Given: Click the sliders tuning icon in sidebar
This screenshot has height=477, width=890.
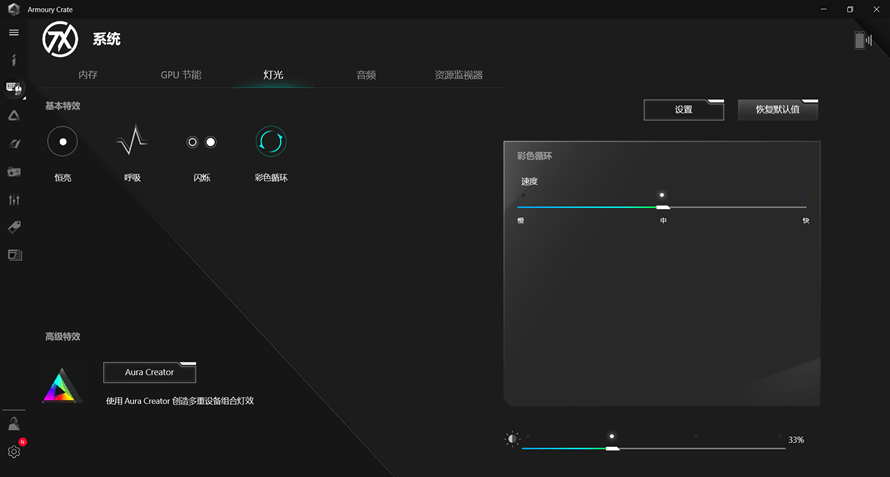Looking at the screenshot, I should (14, 199).
